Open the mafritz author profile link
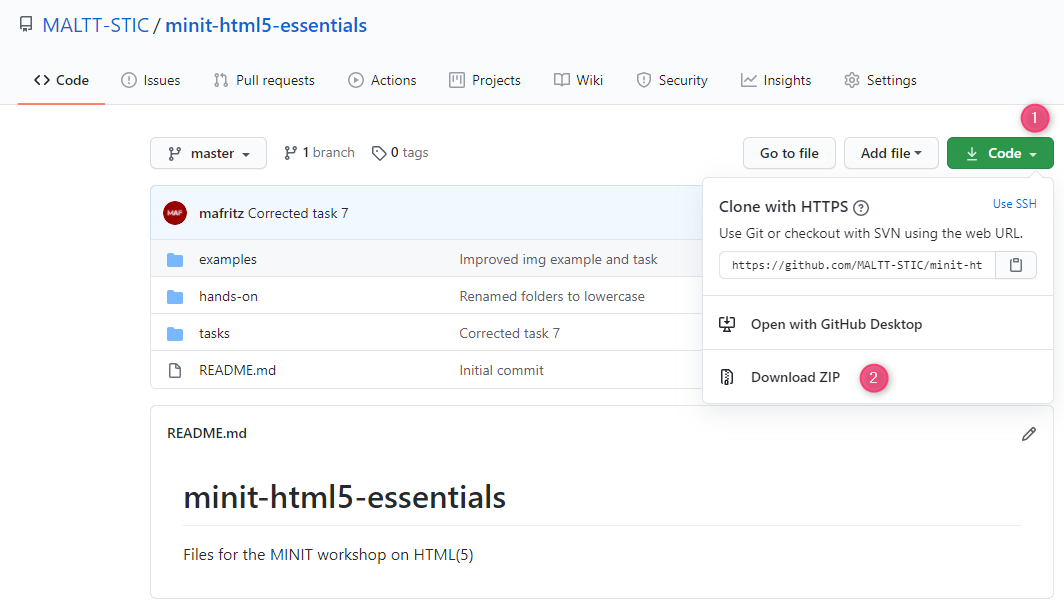This screenshot has height=610, width=1064. coord(221,213)
